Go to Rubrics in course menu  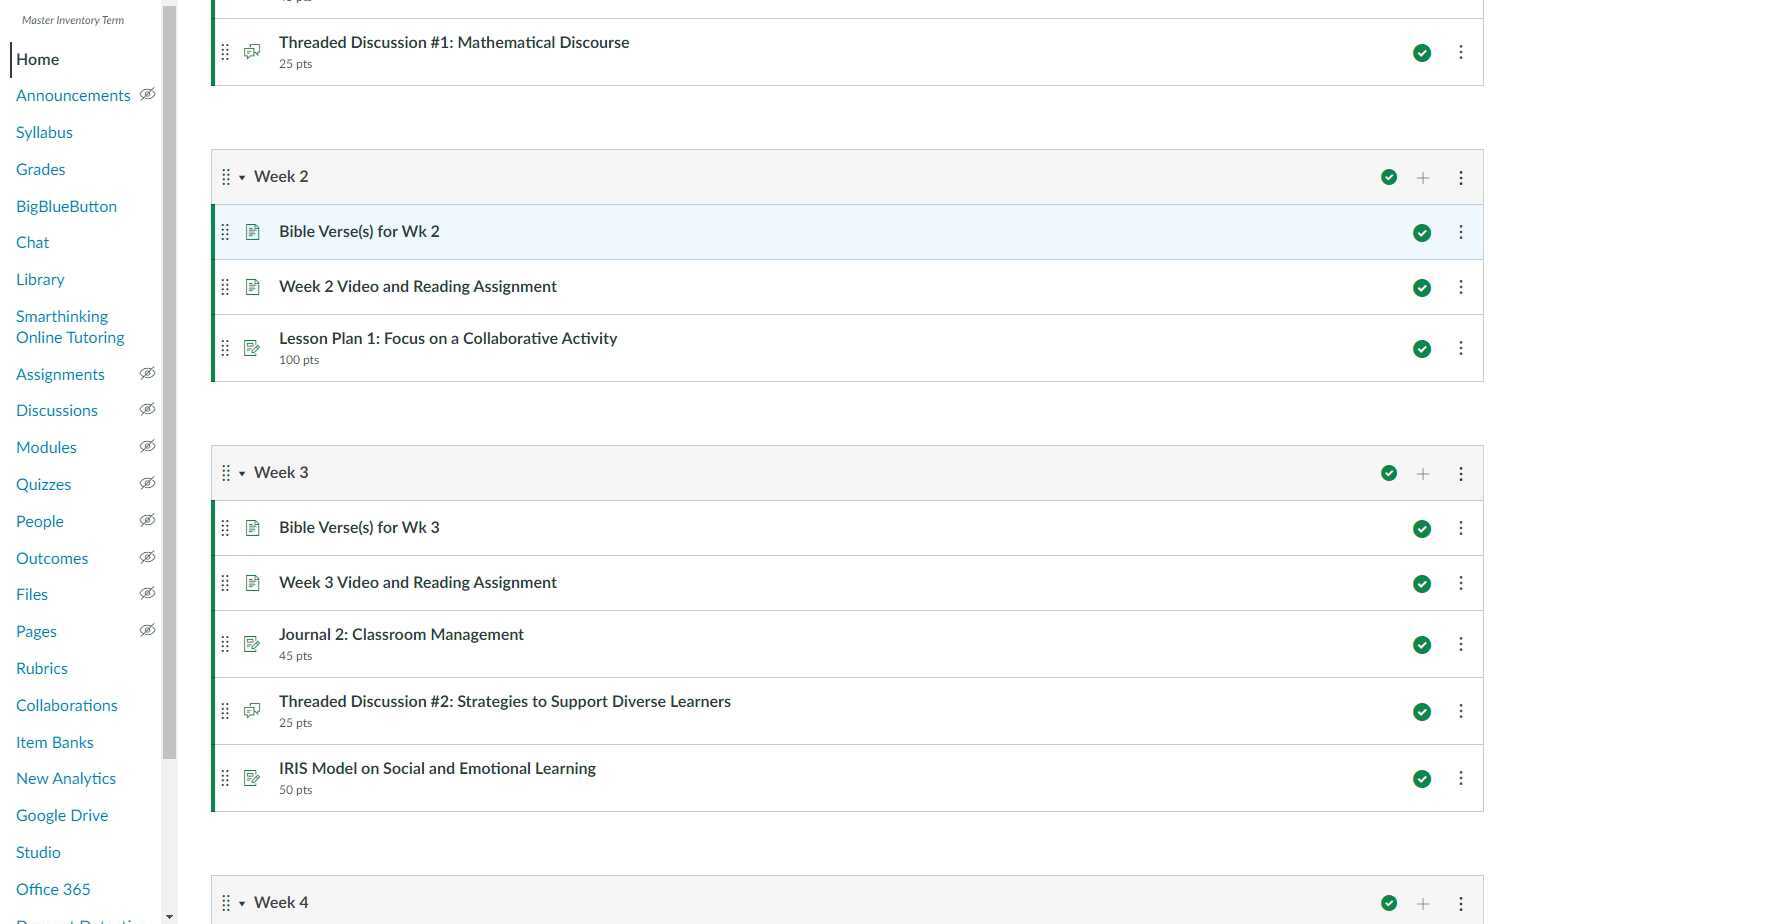42,668
